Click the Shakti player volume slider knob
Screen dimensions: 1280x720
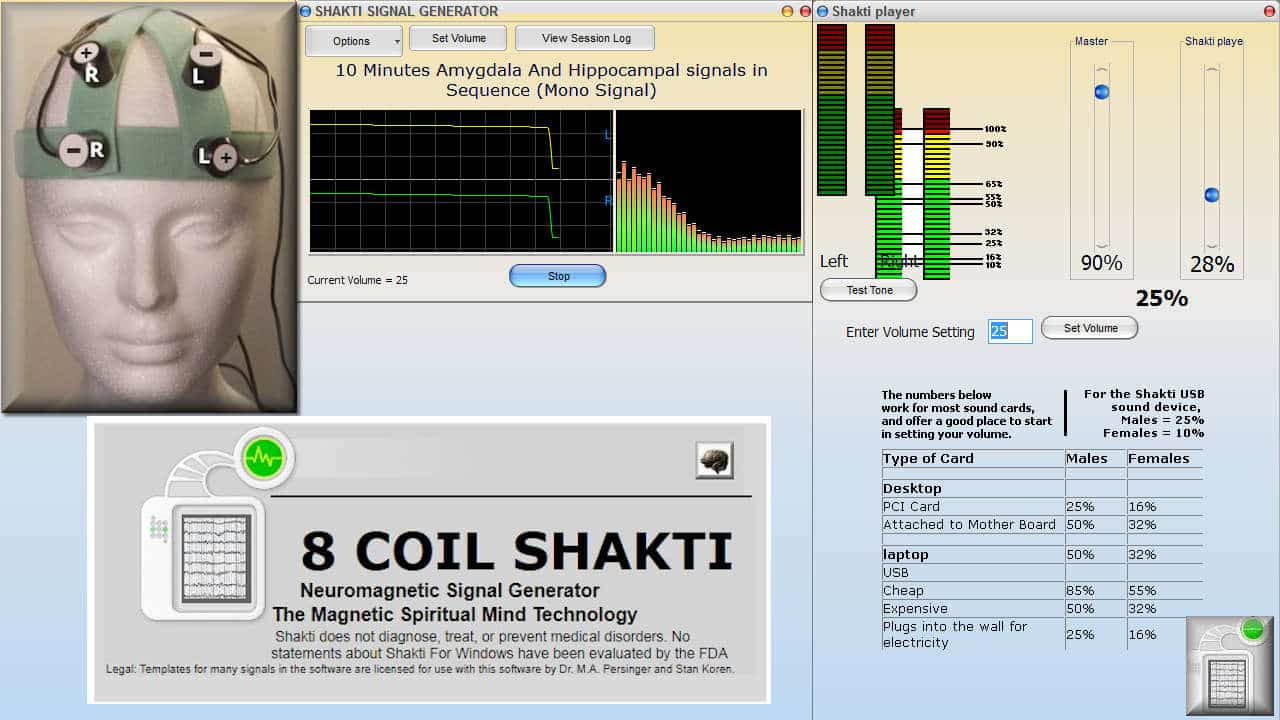(1212, 195)
